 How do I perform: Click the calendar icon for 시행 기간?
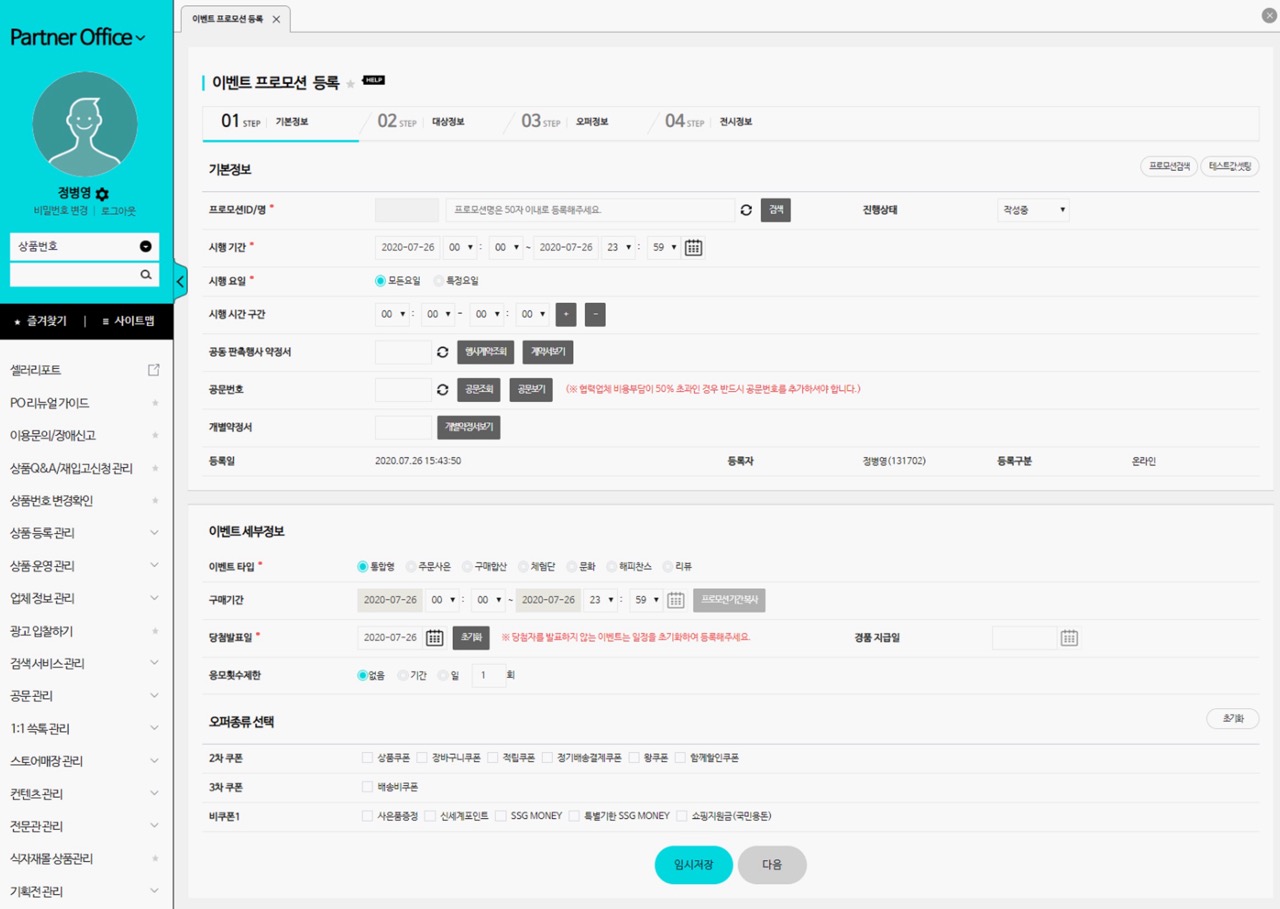694,247
